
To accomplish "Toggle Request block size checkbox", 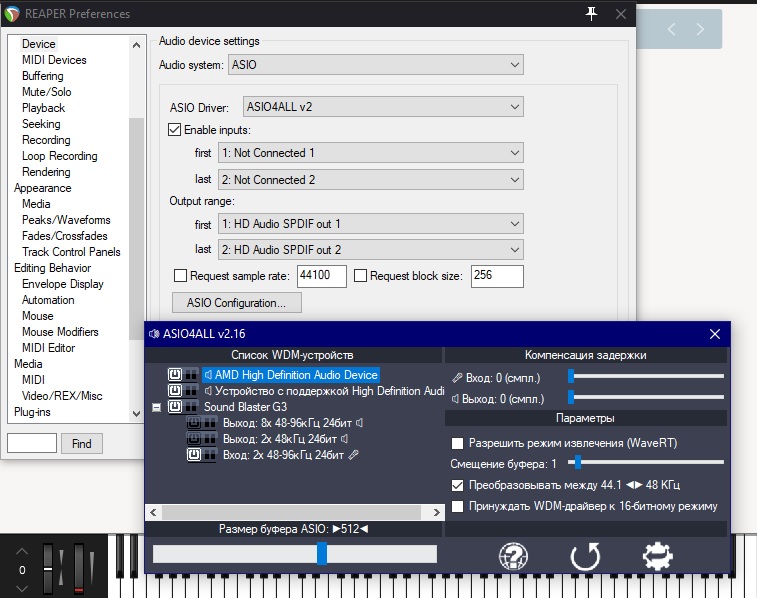I will pos(360,276).
